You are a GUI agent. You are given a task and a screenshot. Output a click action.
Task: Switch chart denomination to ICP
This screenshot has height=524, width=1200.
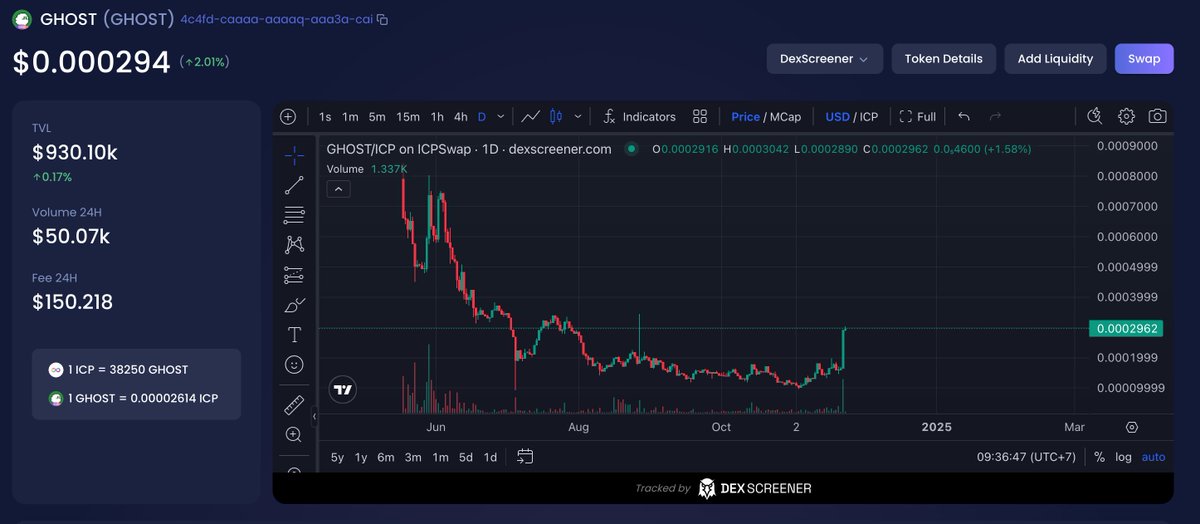(869, 117)
